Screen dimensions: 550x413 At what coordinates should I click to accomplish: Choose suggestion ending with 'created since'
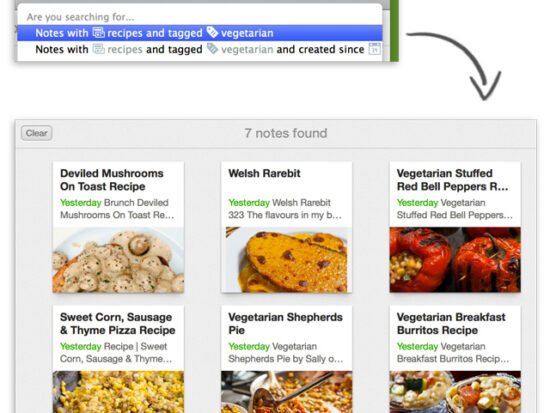(x=200, y=49)
